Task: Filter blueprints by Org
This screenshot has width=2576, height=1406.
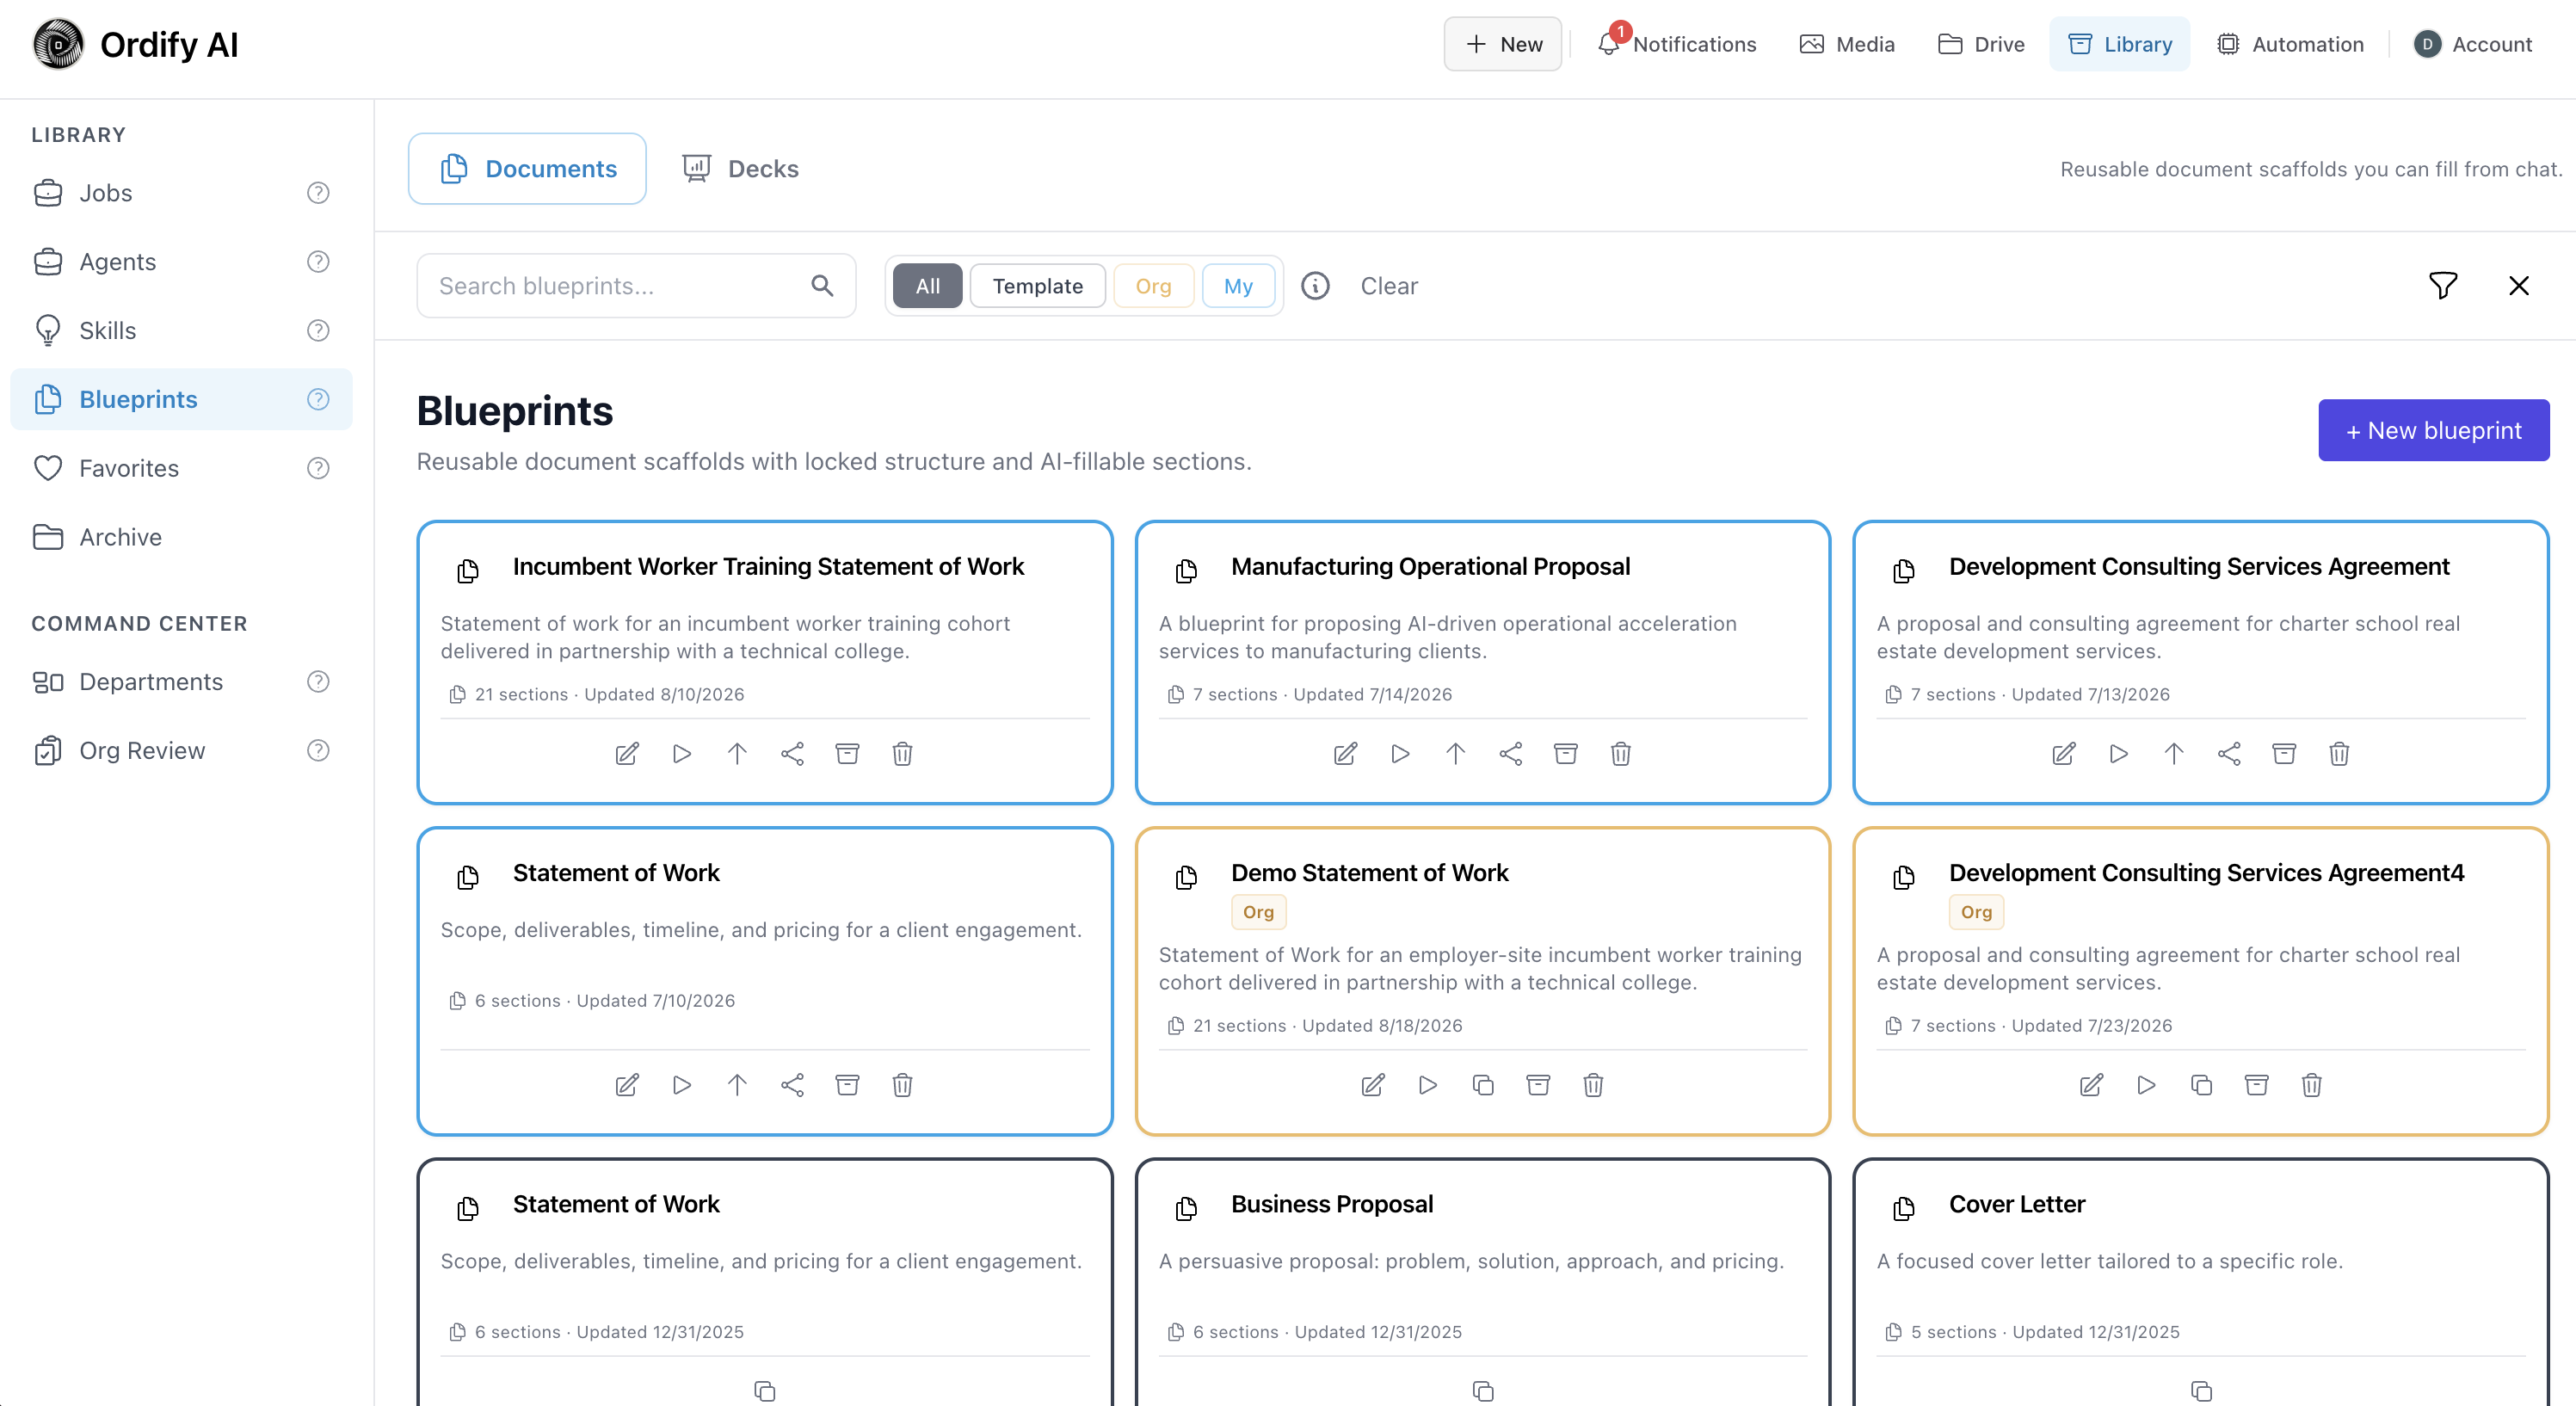Action: click(1153, 286)
